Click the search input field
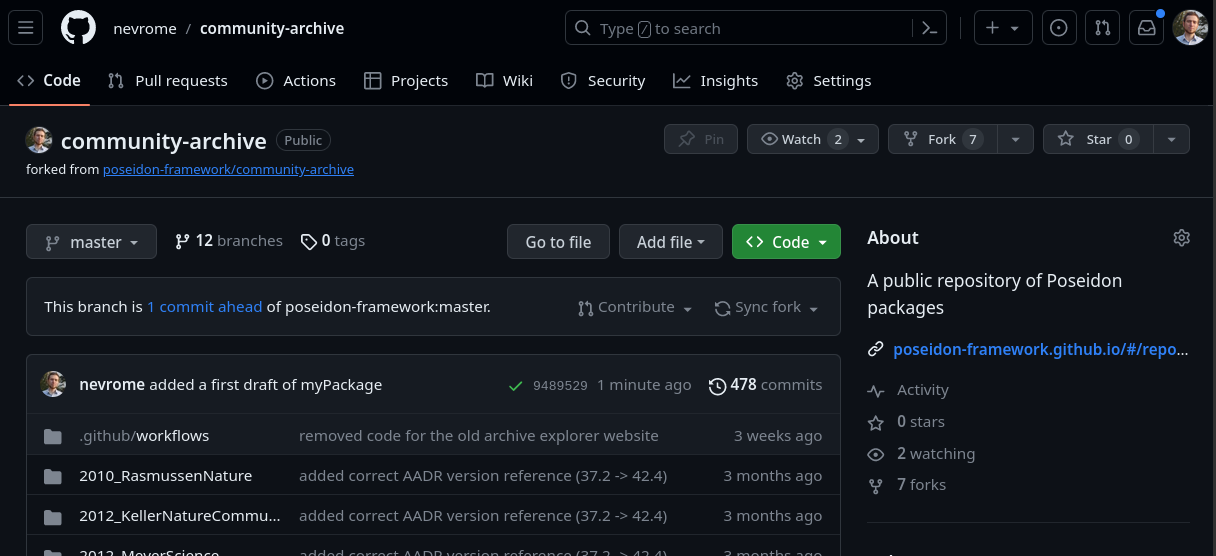1216x556 pixels. click(x=740, y=28)
